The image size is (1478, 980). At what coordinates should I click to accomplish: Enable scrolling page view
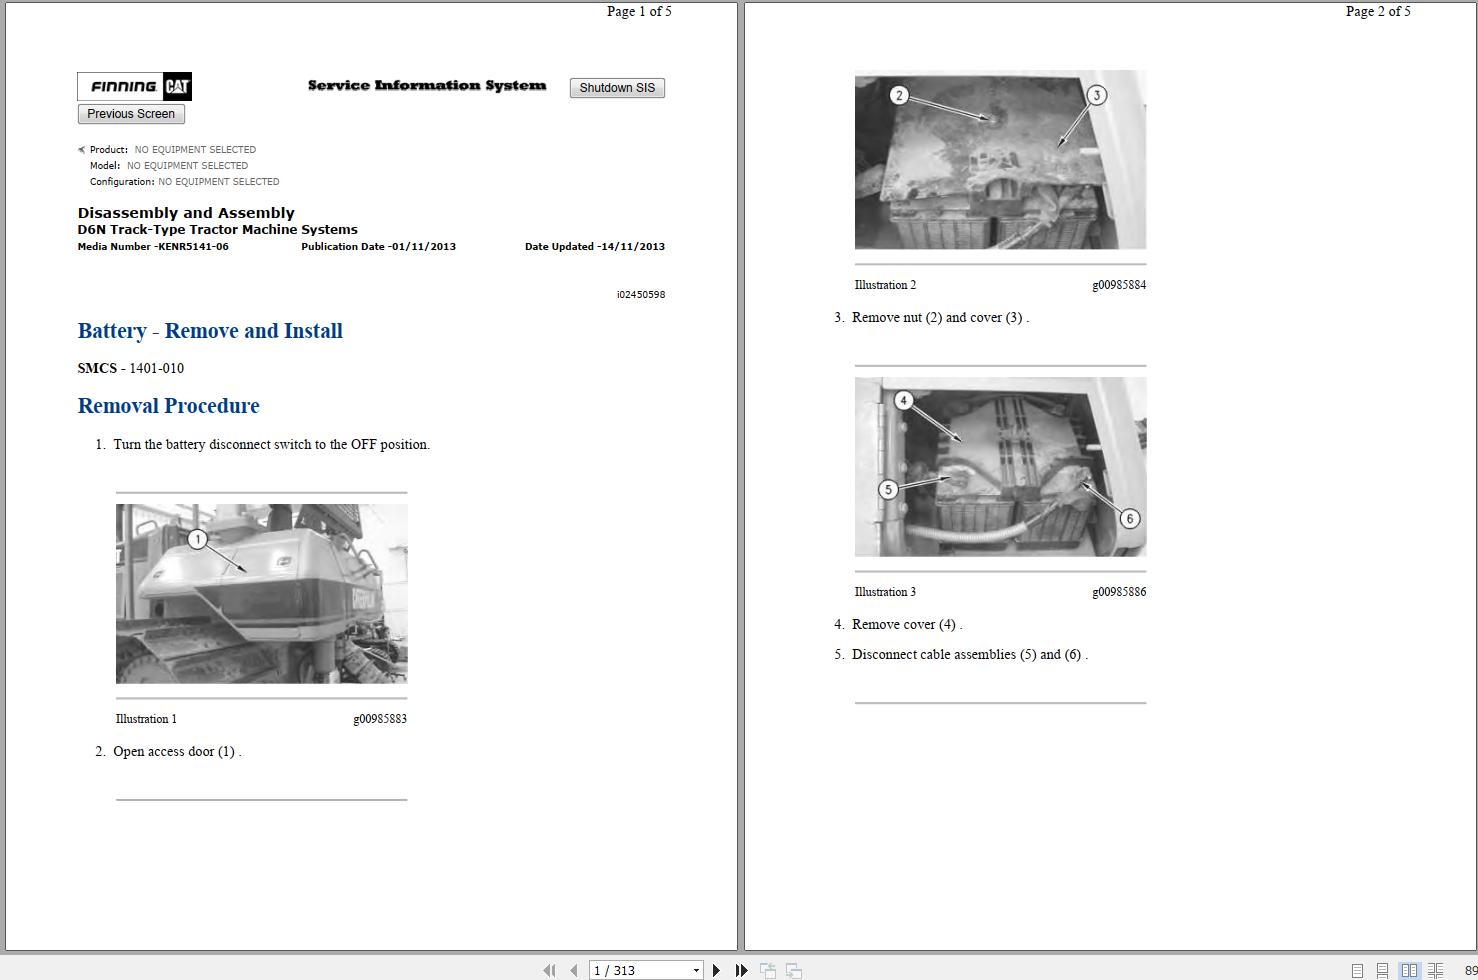[1382, 971]
